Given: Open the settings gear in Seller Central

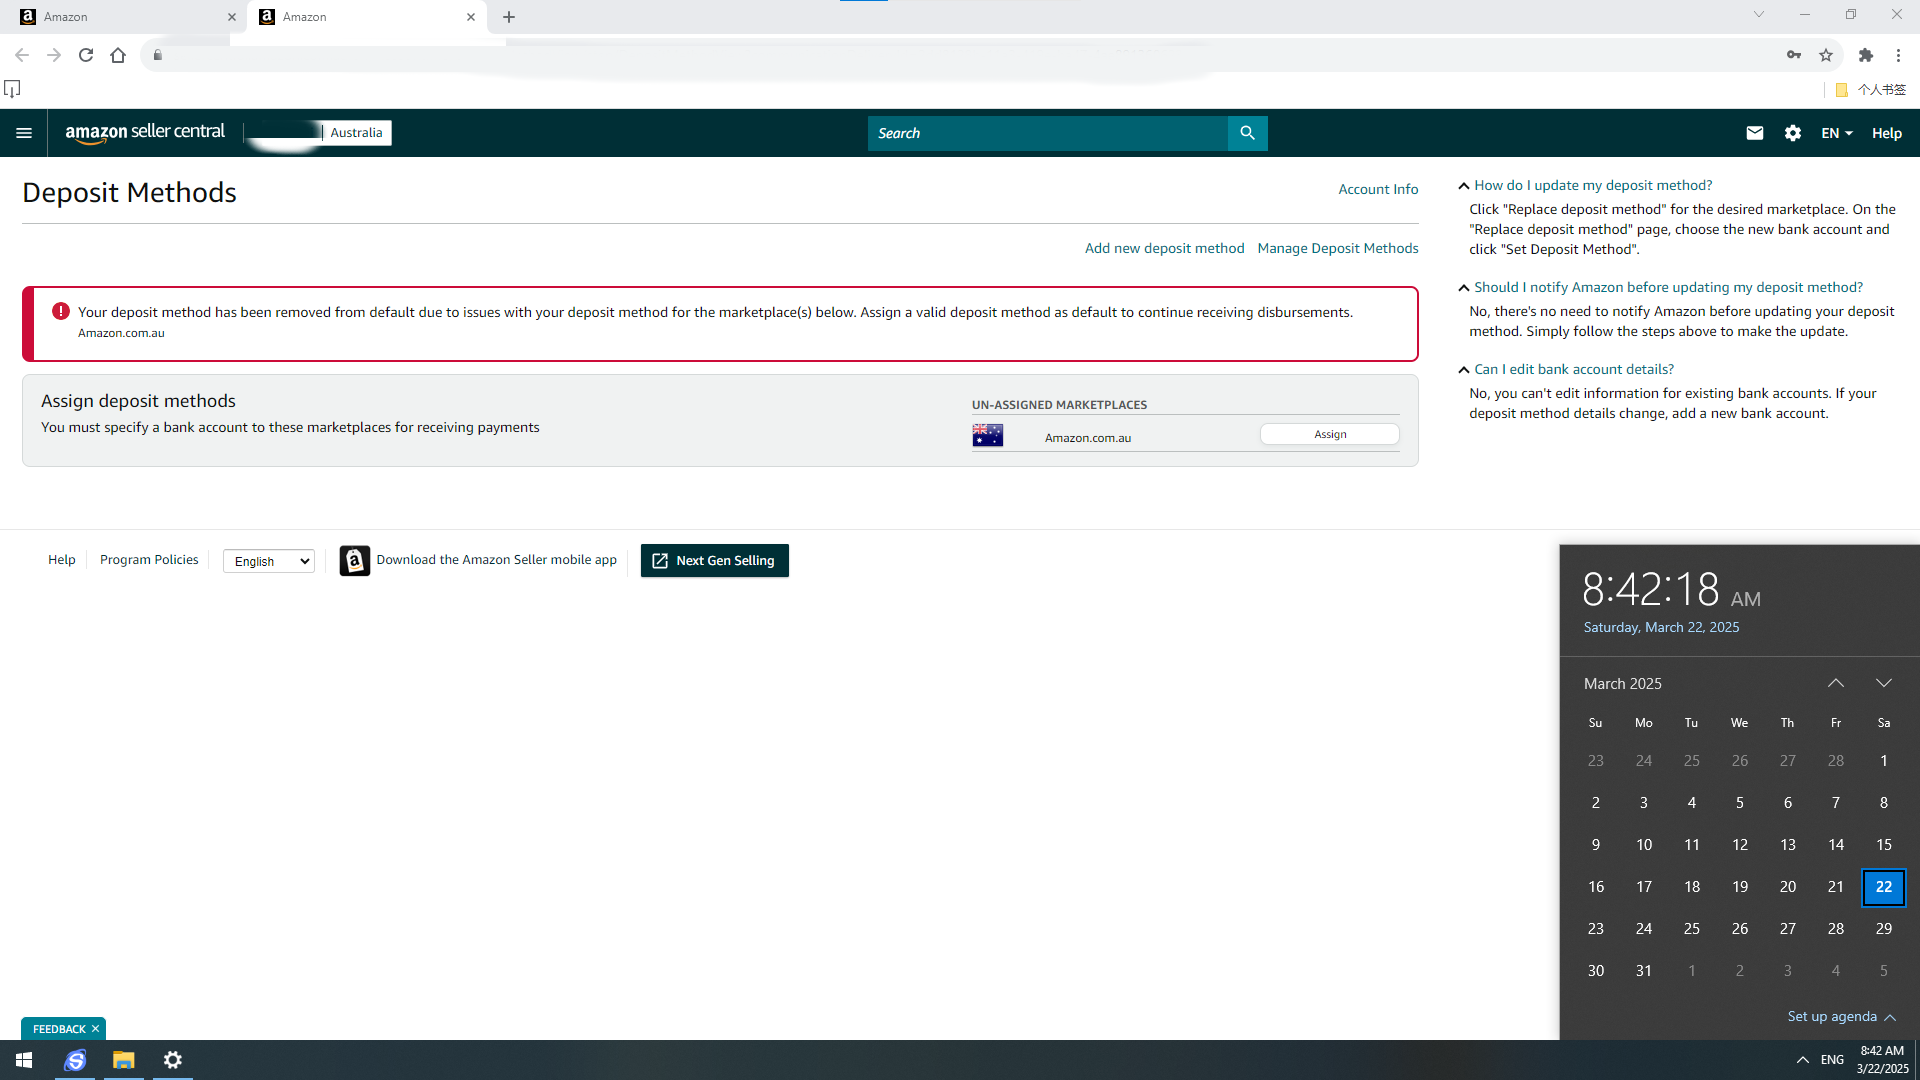Looking at the screenshot, I should (1793, 133).
